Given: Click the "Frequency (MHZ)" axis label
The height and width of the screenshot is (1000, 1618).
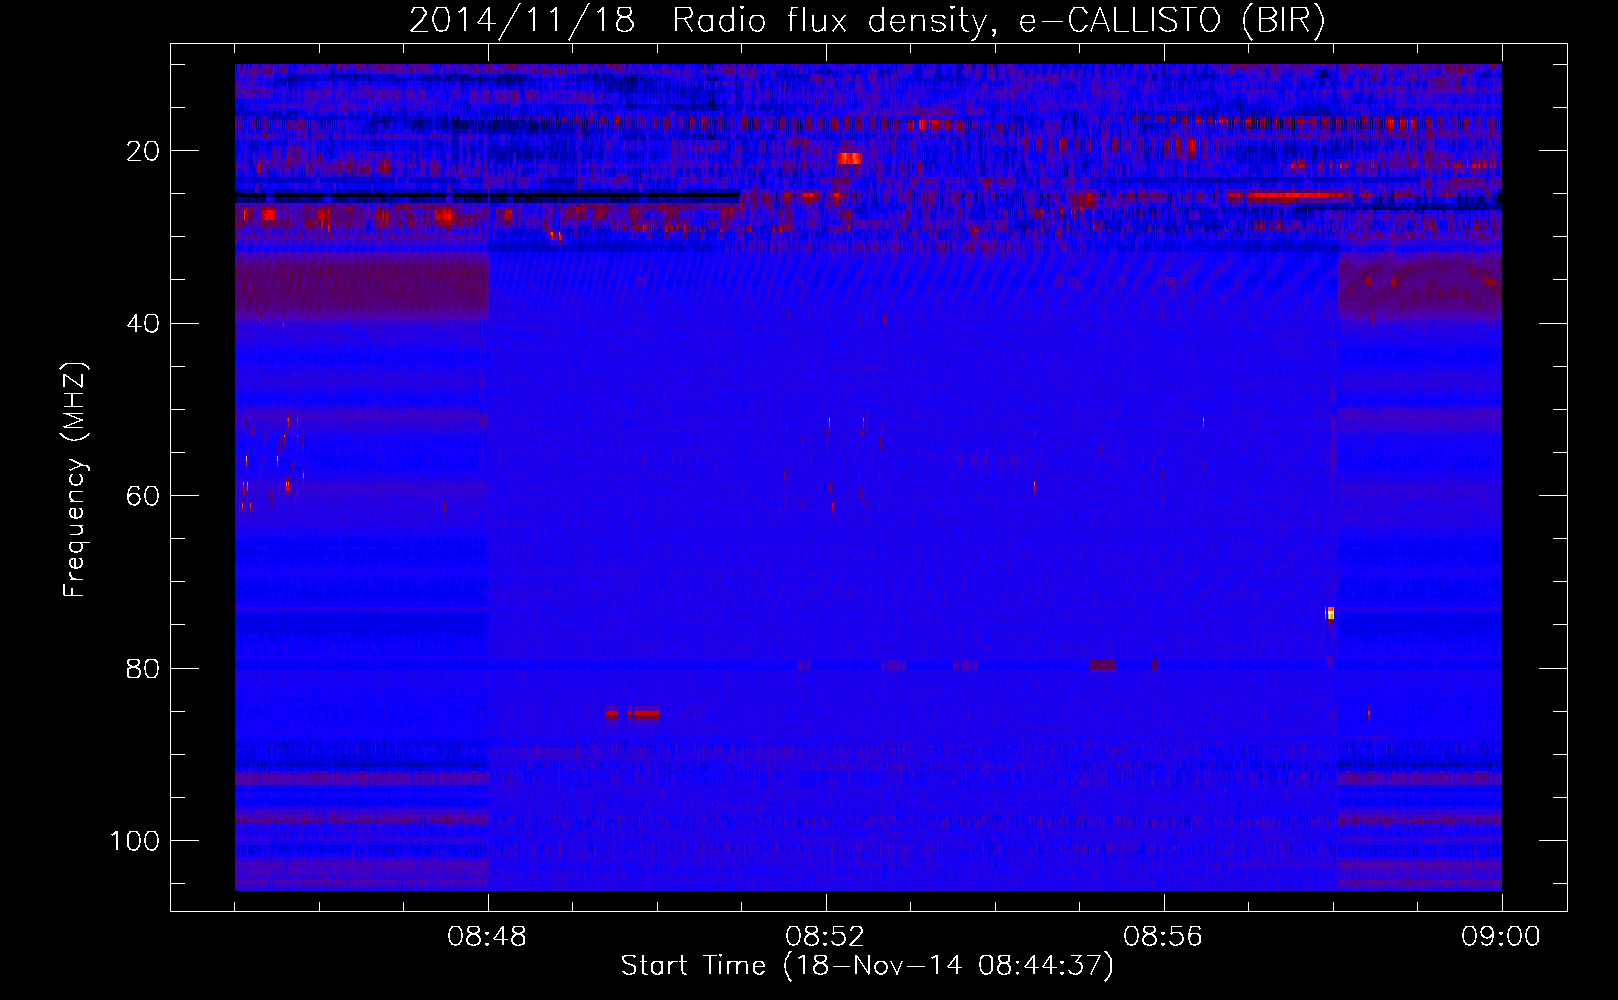Looking at the screenshot, I should [x=74, y=480].
